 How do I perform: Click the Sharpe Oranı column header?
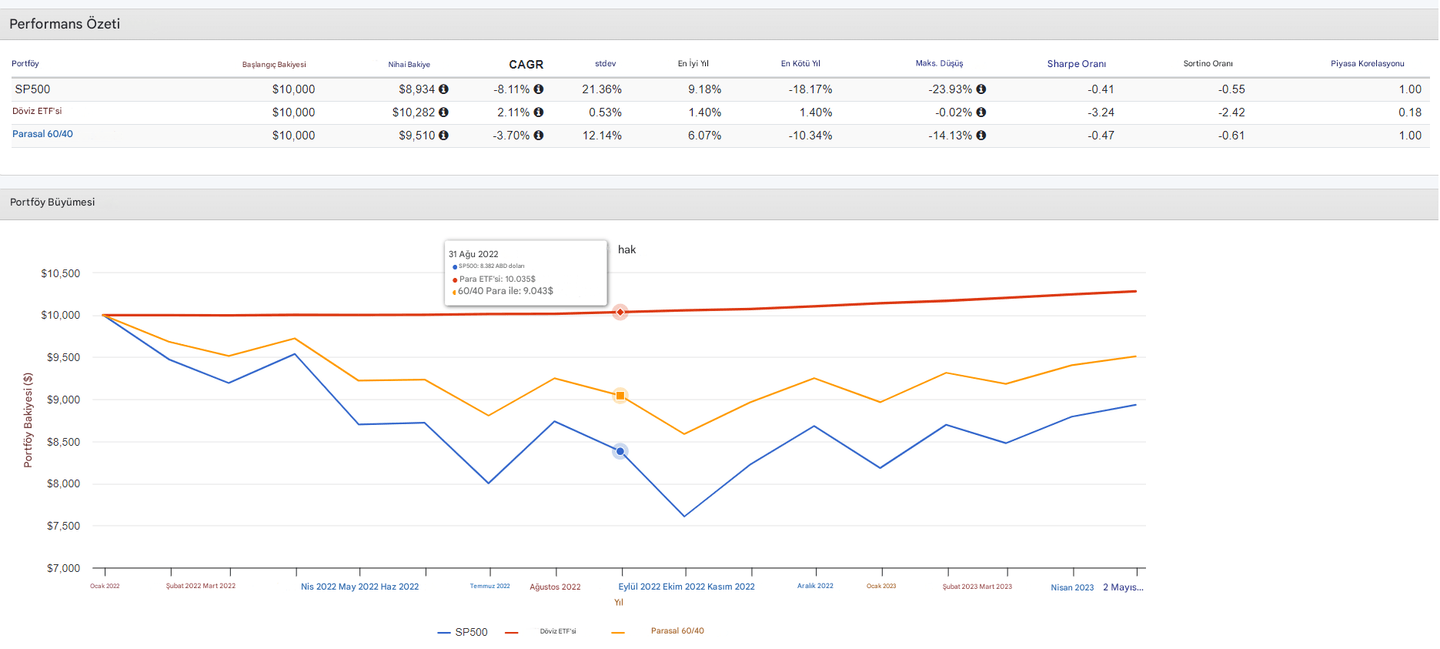pos(1076,64)
